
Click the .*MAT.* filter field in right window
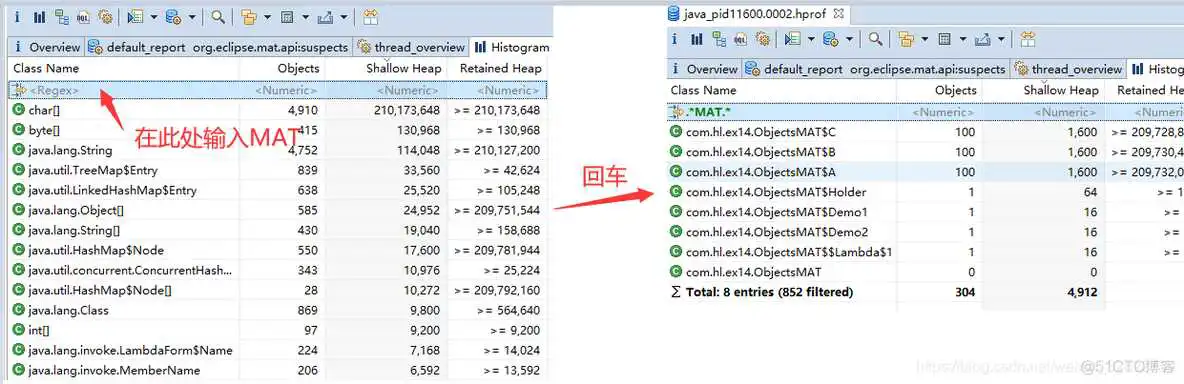pyautogui.click(x=781, y=112)
